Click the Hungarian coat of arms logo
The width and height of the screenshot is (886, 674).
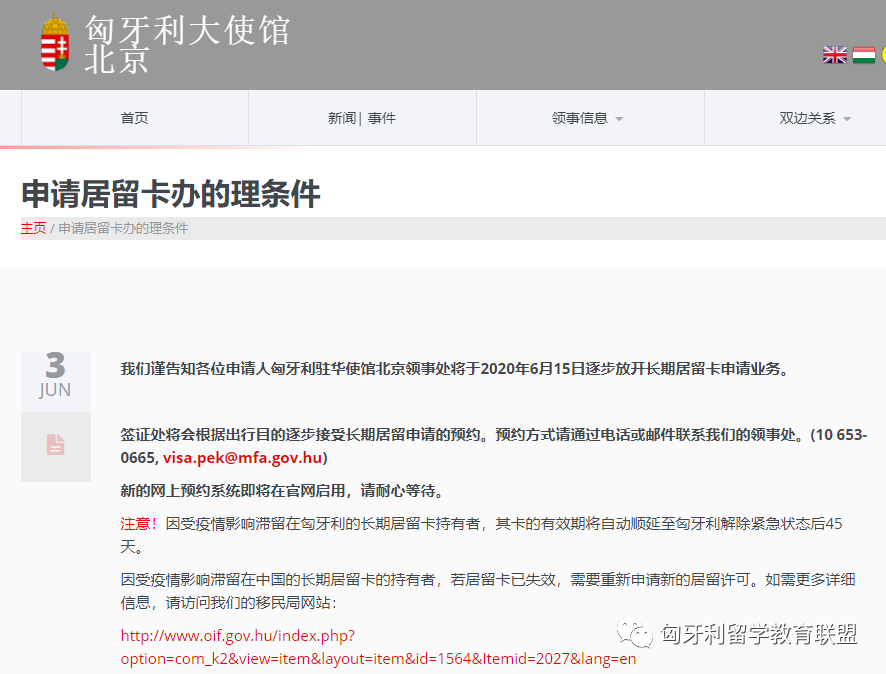click(x=55, y=43)
